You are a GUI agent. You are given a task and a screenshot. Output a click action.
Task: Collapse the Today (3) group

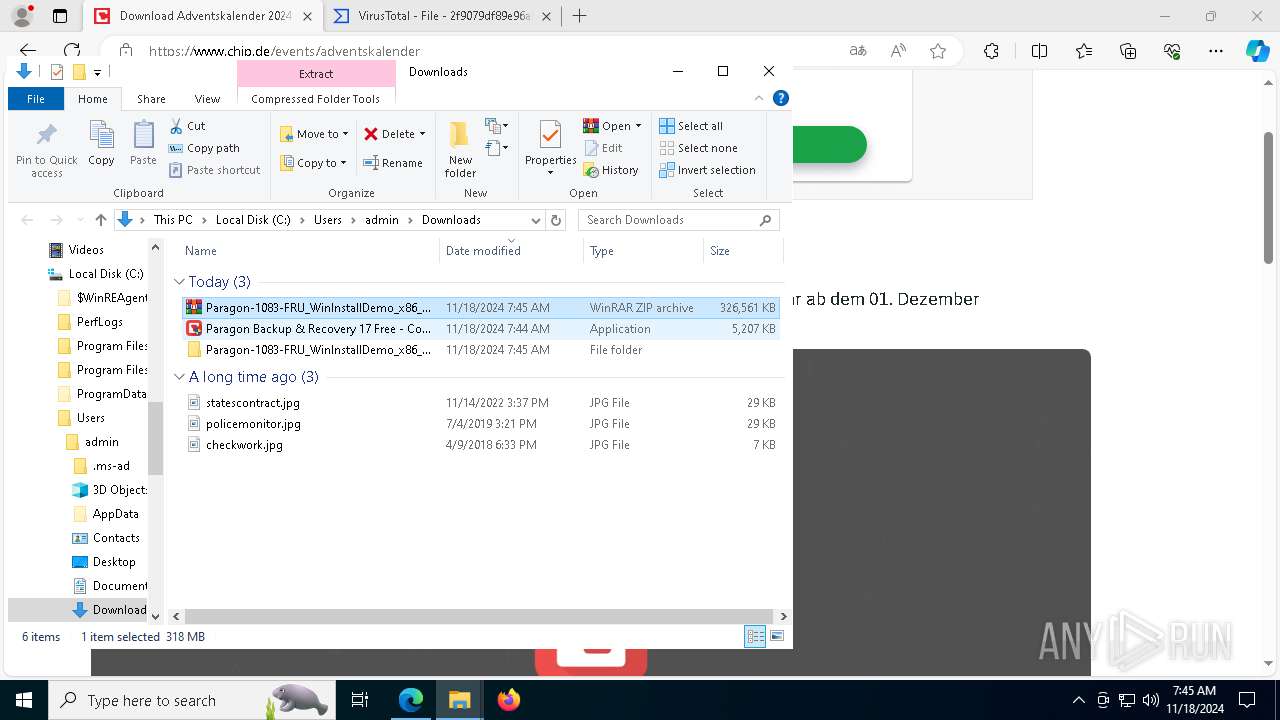pos(179,282)
